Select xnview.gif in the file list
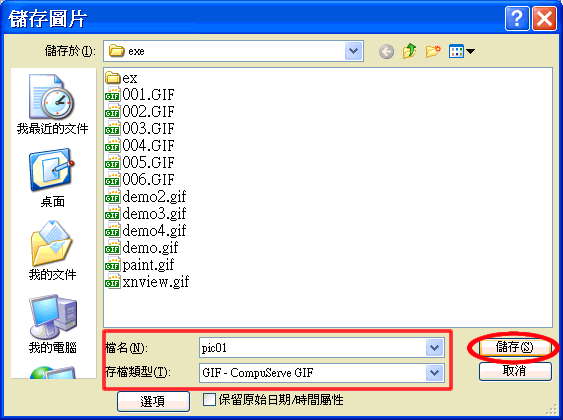 coord(147,282)
